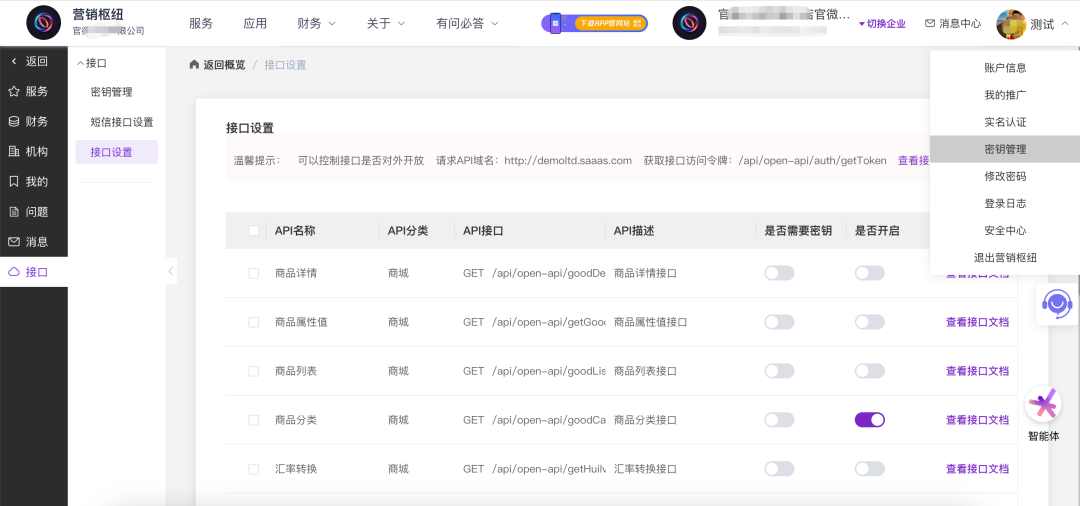Click the 服务 star icon in sidebar
The image size is (1080, 506).
(14, 91)
